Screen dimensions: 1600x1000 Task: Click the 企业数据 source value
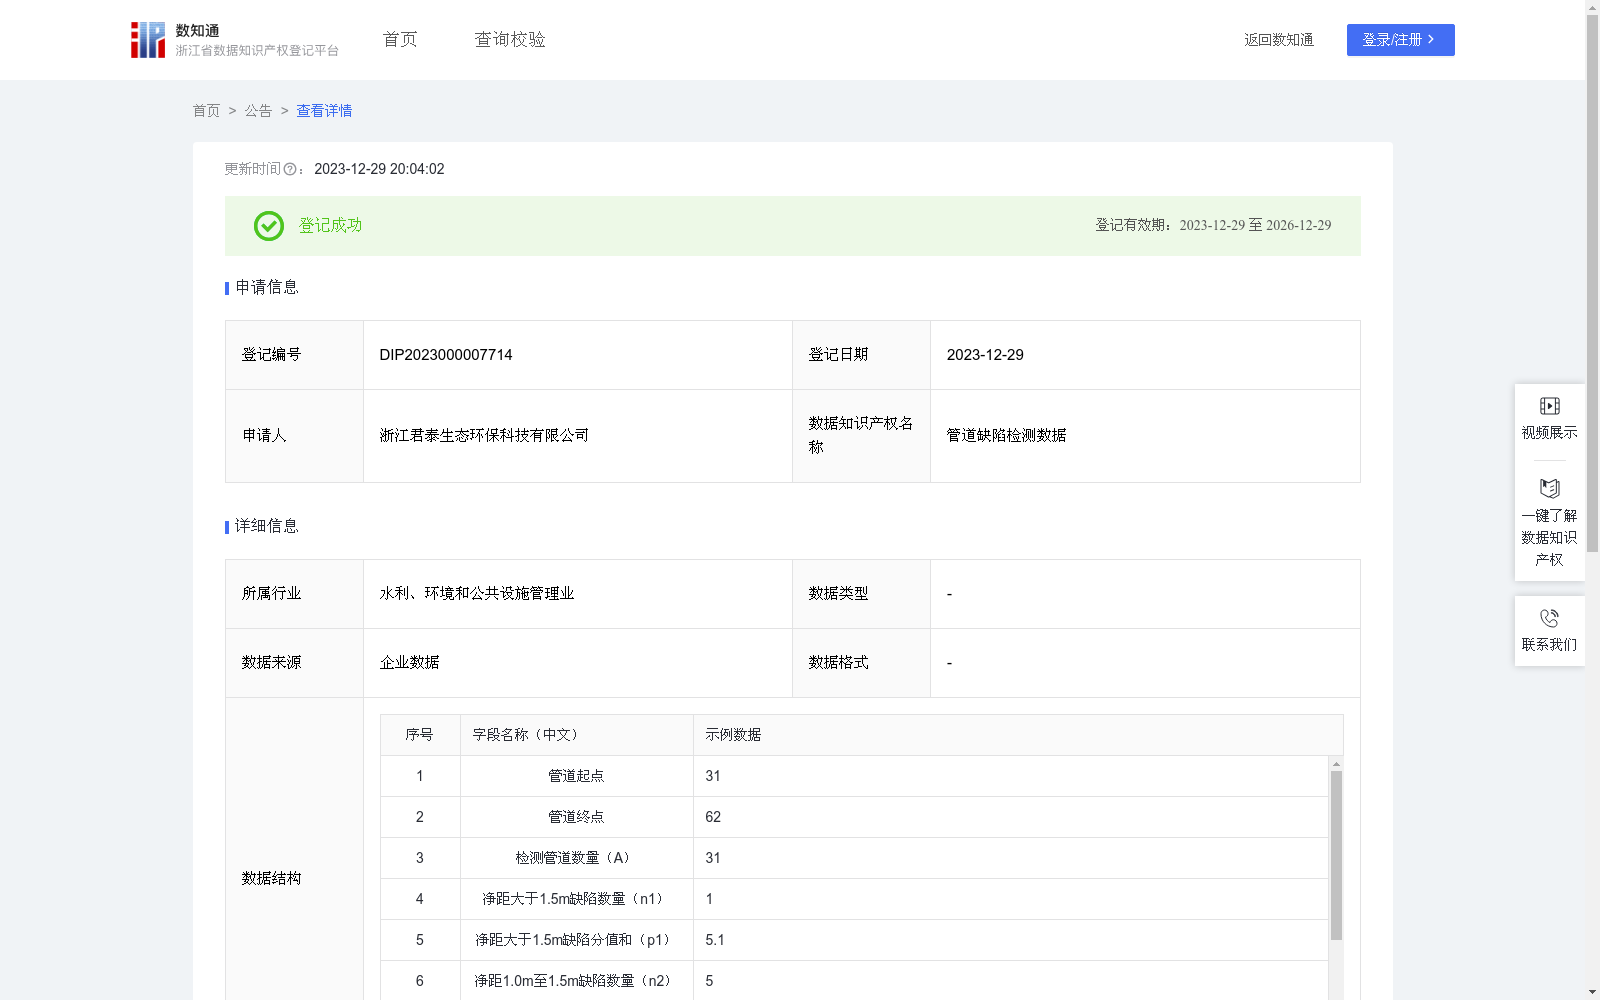click(x=409, y=663)
